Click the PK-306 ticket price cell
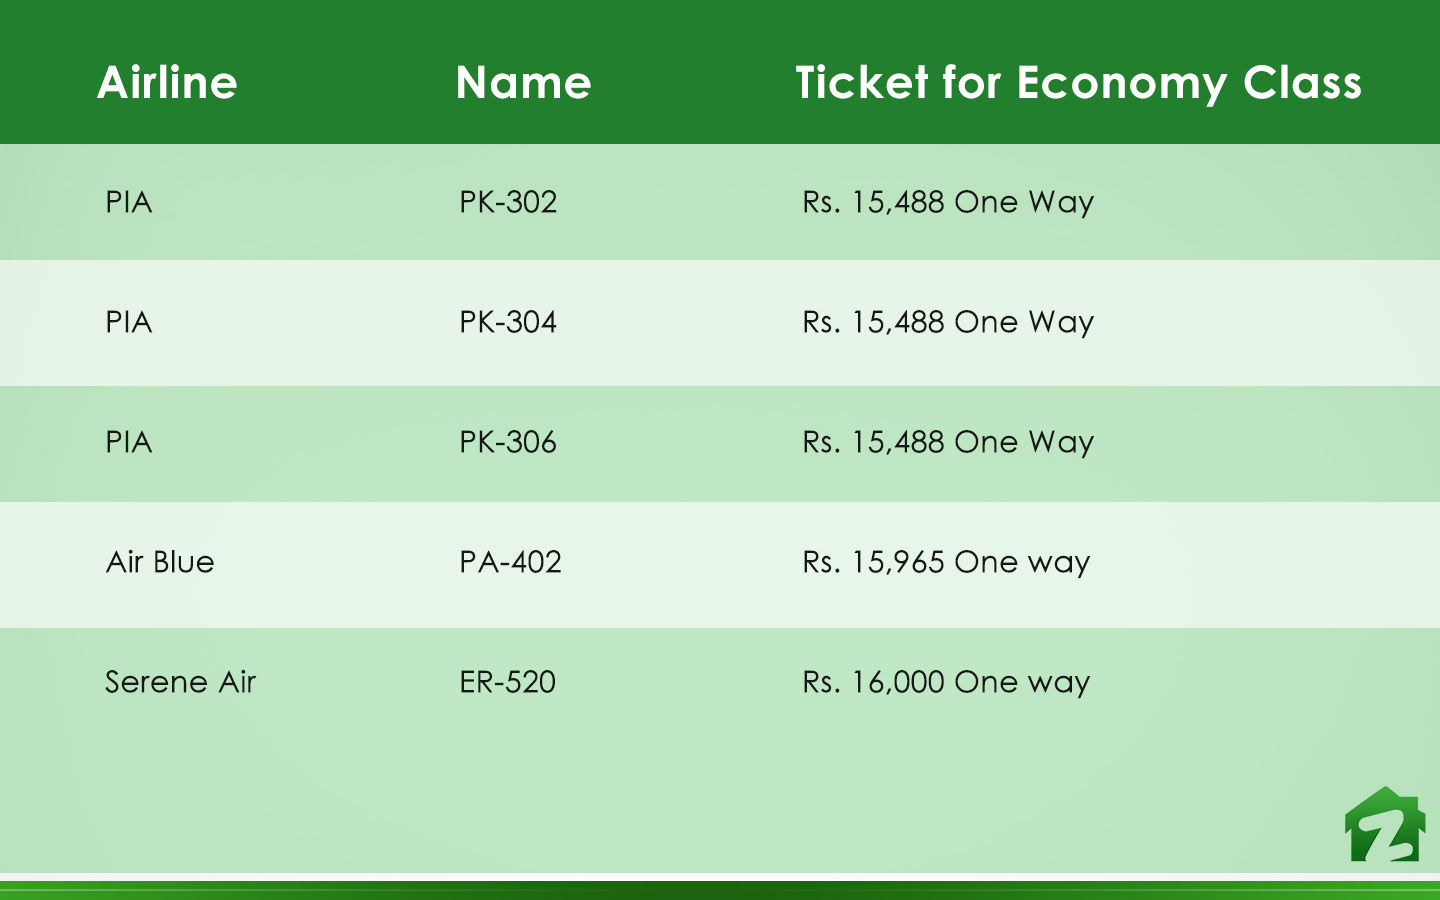1440x900 pixels. click(948, 442)
